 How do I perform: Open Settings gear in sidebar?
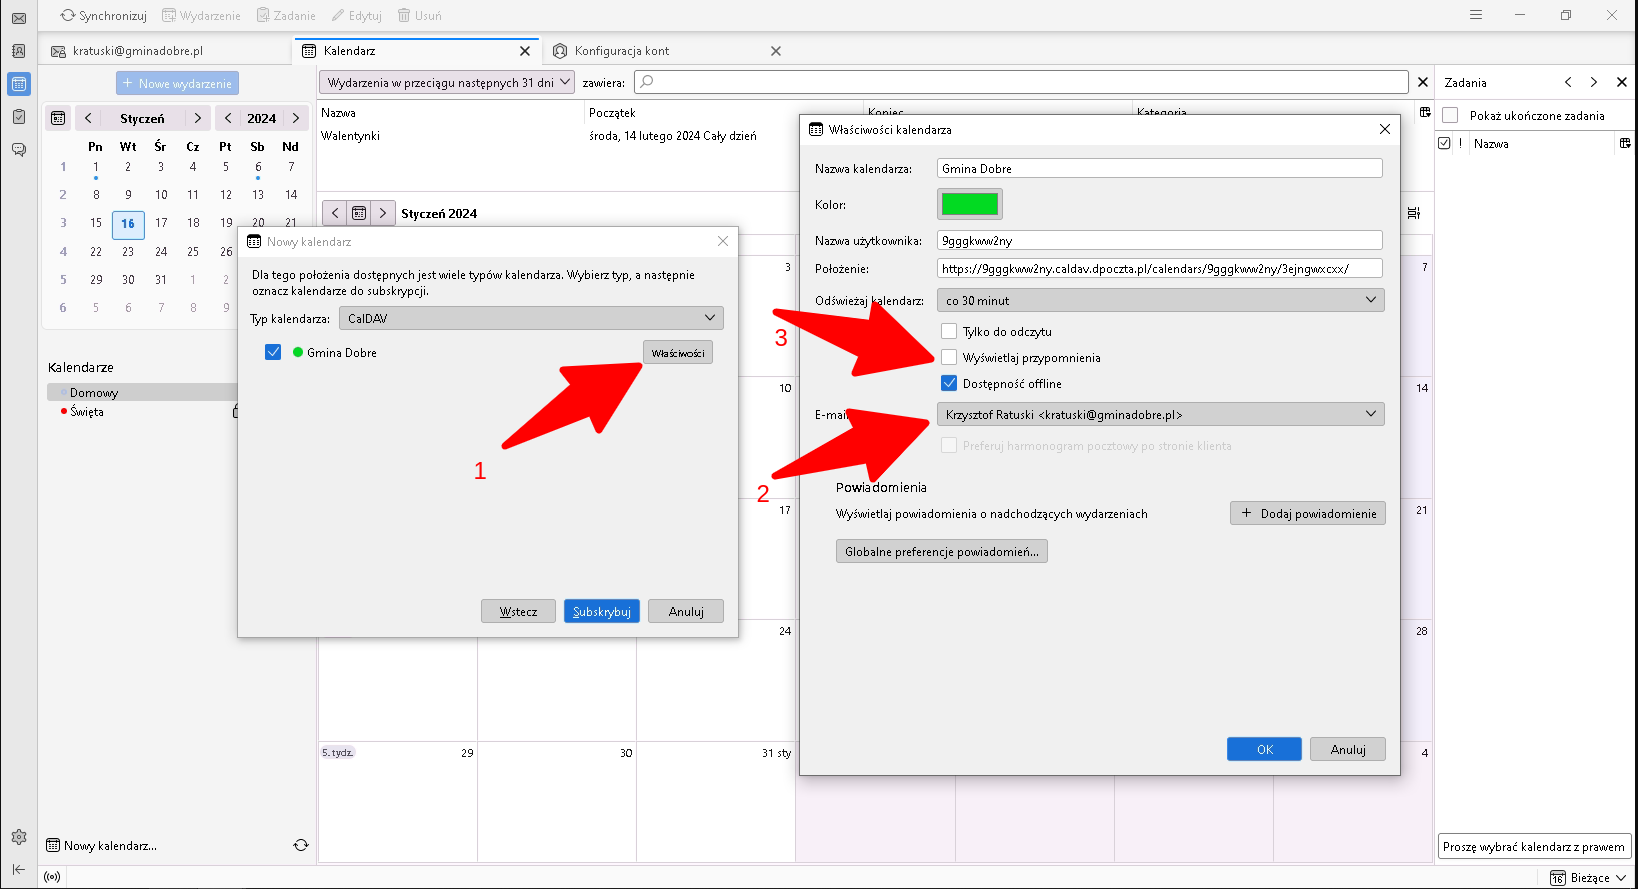pos(19,837)
